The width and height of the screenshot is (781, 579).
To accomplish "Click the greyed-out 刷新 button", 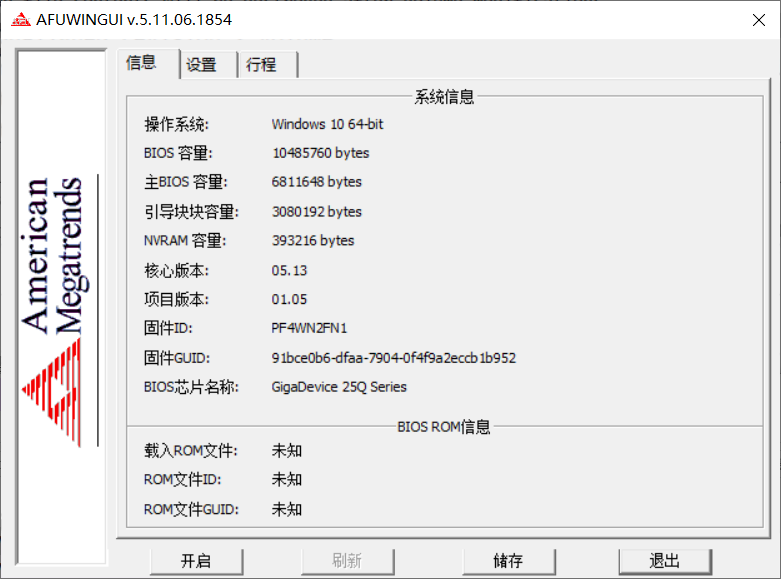I will click(347, 561).
